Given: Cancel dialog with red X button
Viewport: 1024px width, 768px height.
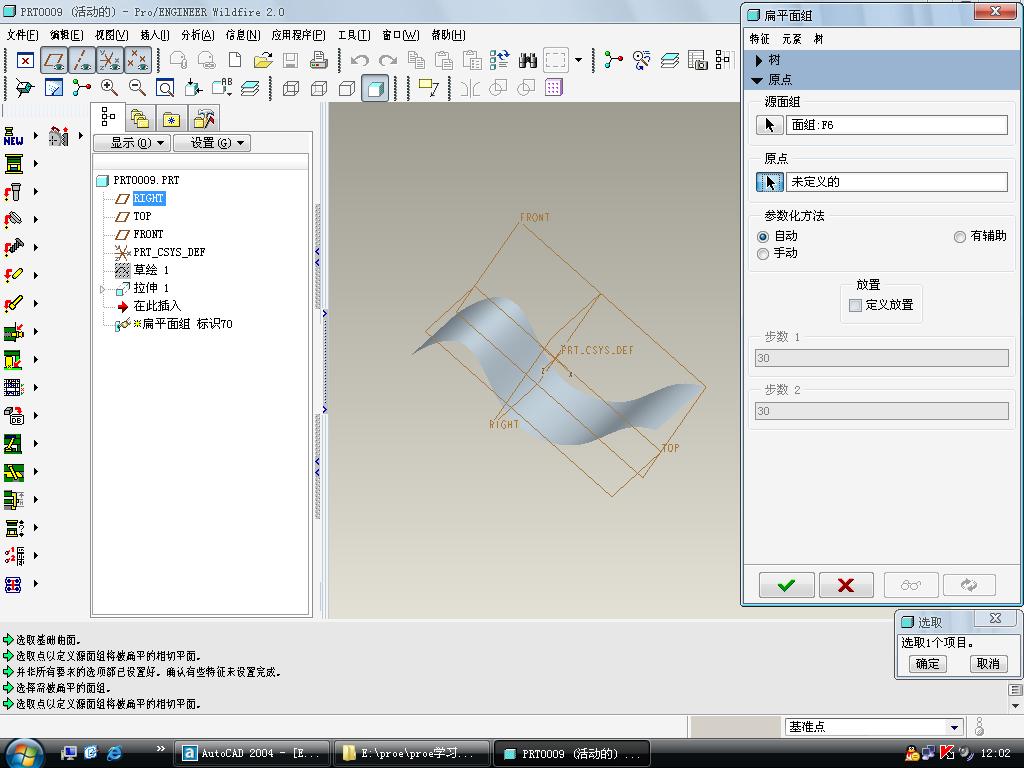Looking at the screenshot, I should click(x=846, y=586).
